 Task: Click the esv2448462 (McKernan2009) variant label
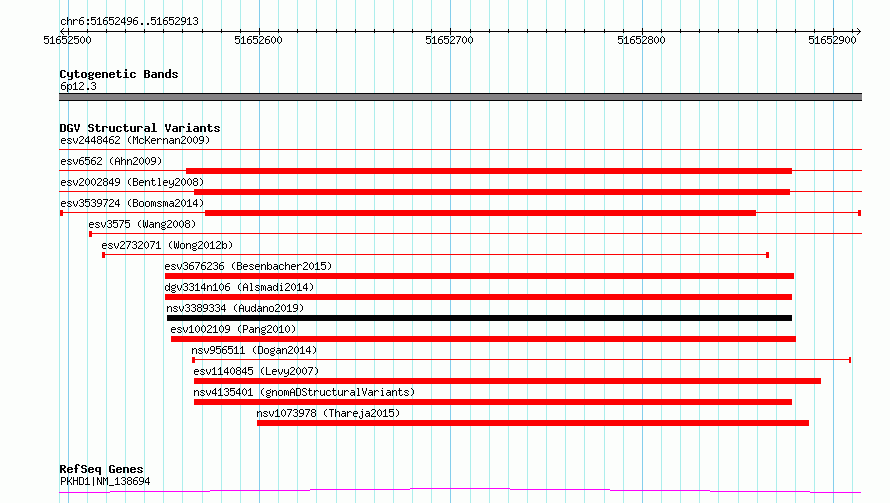click(135, 140)
